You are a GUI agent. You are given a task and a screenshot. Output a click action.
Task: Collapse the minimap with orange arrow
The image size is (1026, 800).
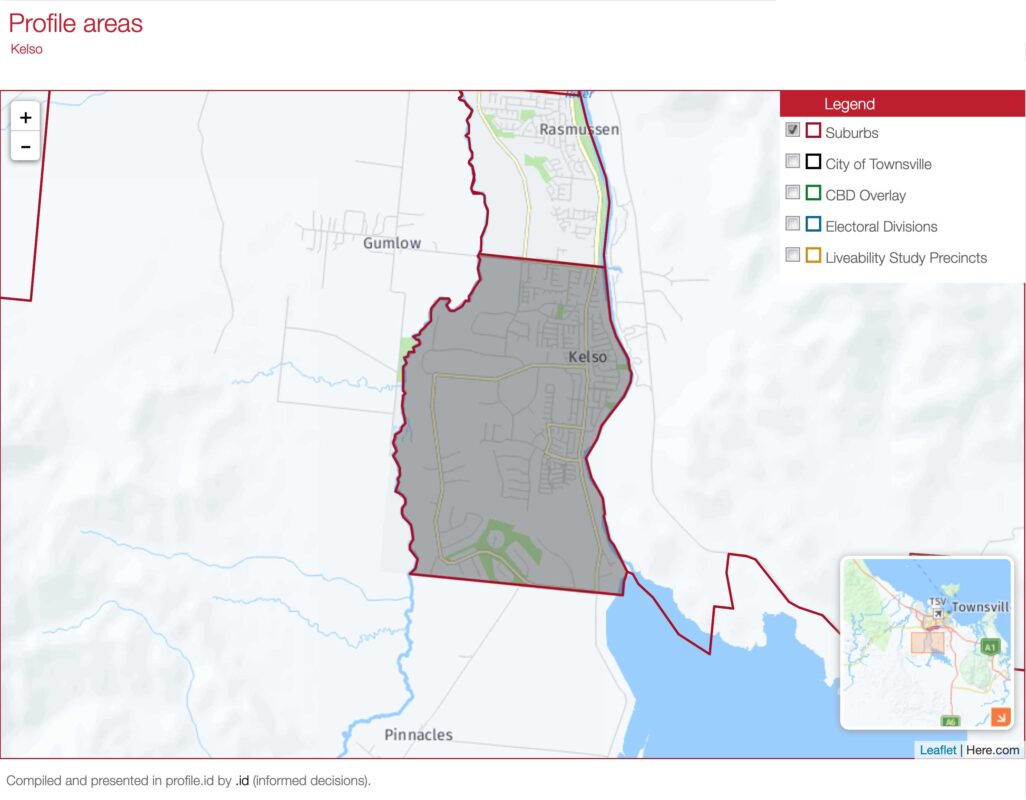1000,716
